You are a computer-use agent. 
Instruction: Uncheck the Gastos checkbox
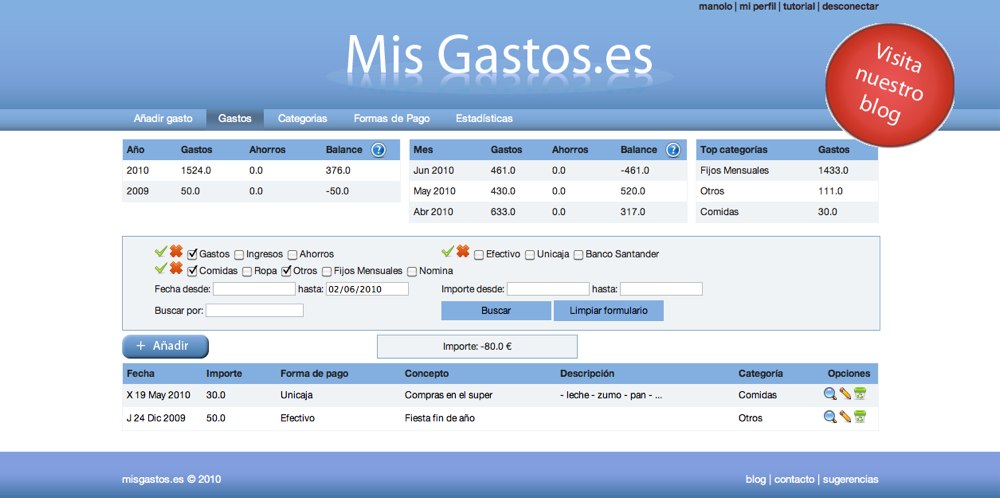(192, 254)
